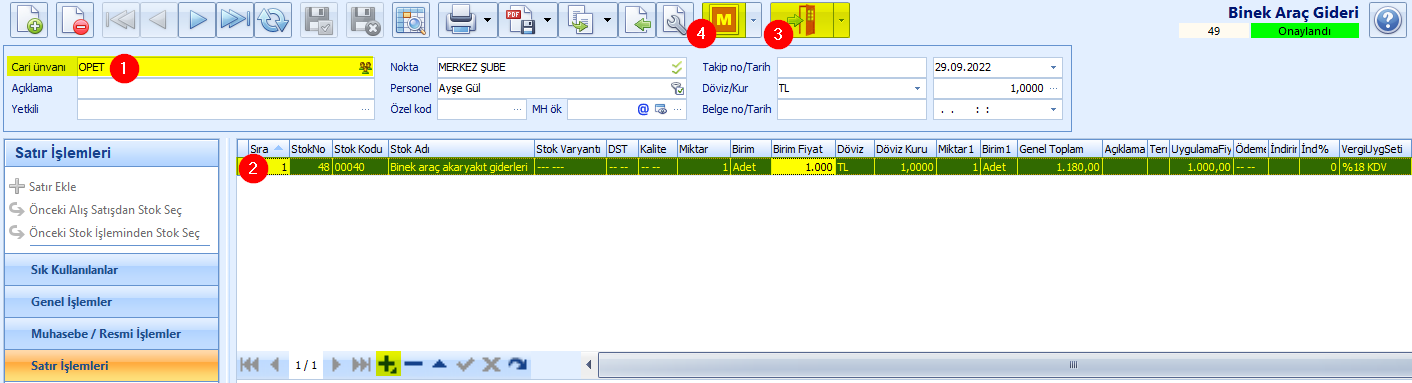1412x383 pixels.
Task: Click the Genel Toplam column header
Action: point(1059,148)
